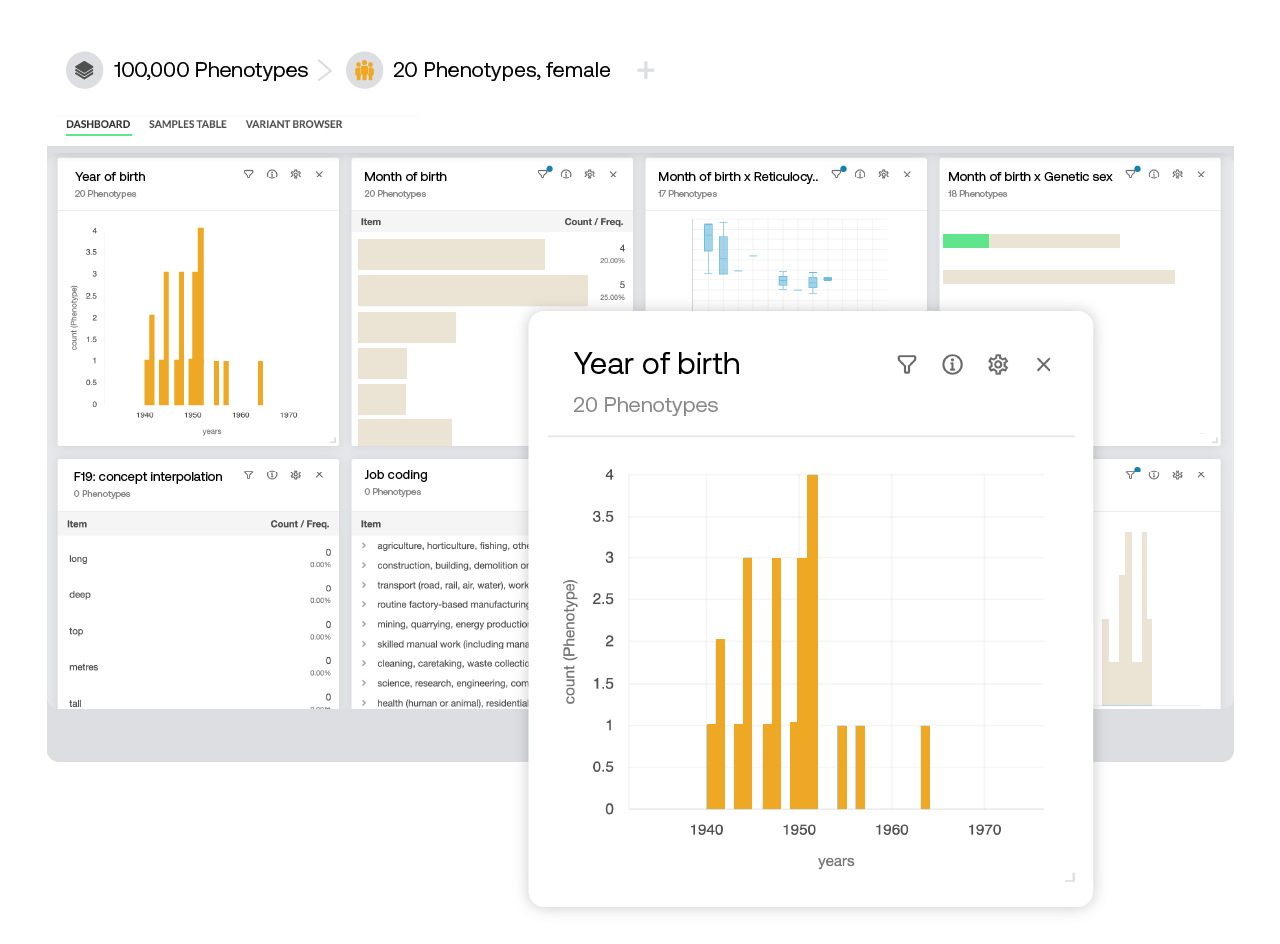Open settings gear on the Month of birth card
The image size is (1280, 944).
(x=589, y=172)
